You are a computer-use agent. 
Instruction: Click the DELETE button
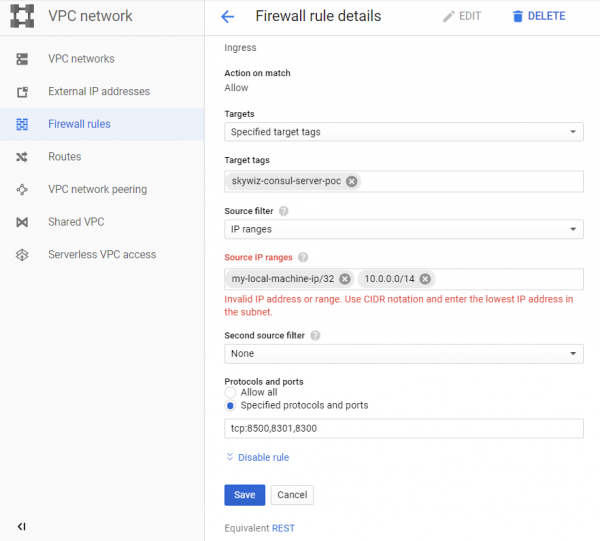pos(538,17)
